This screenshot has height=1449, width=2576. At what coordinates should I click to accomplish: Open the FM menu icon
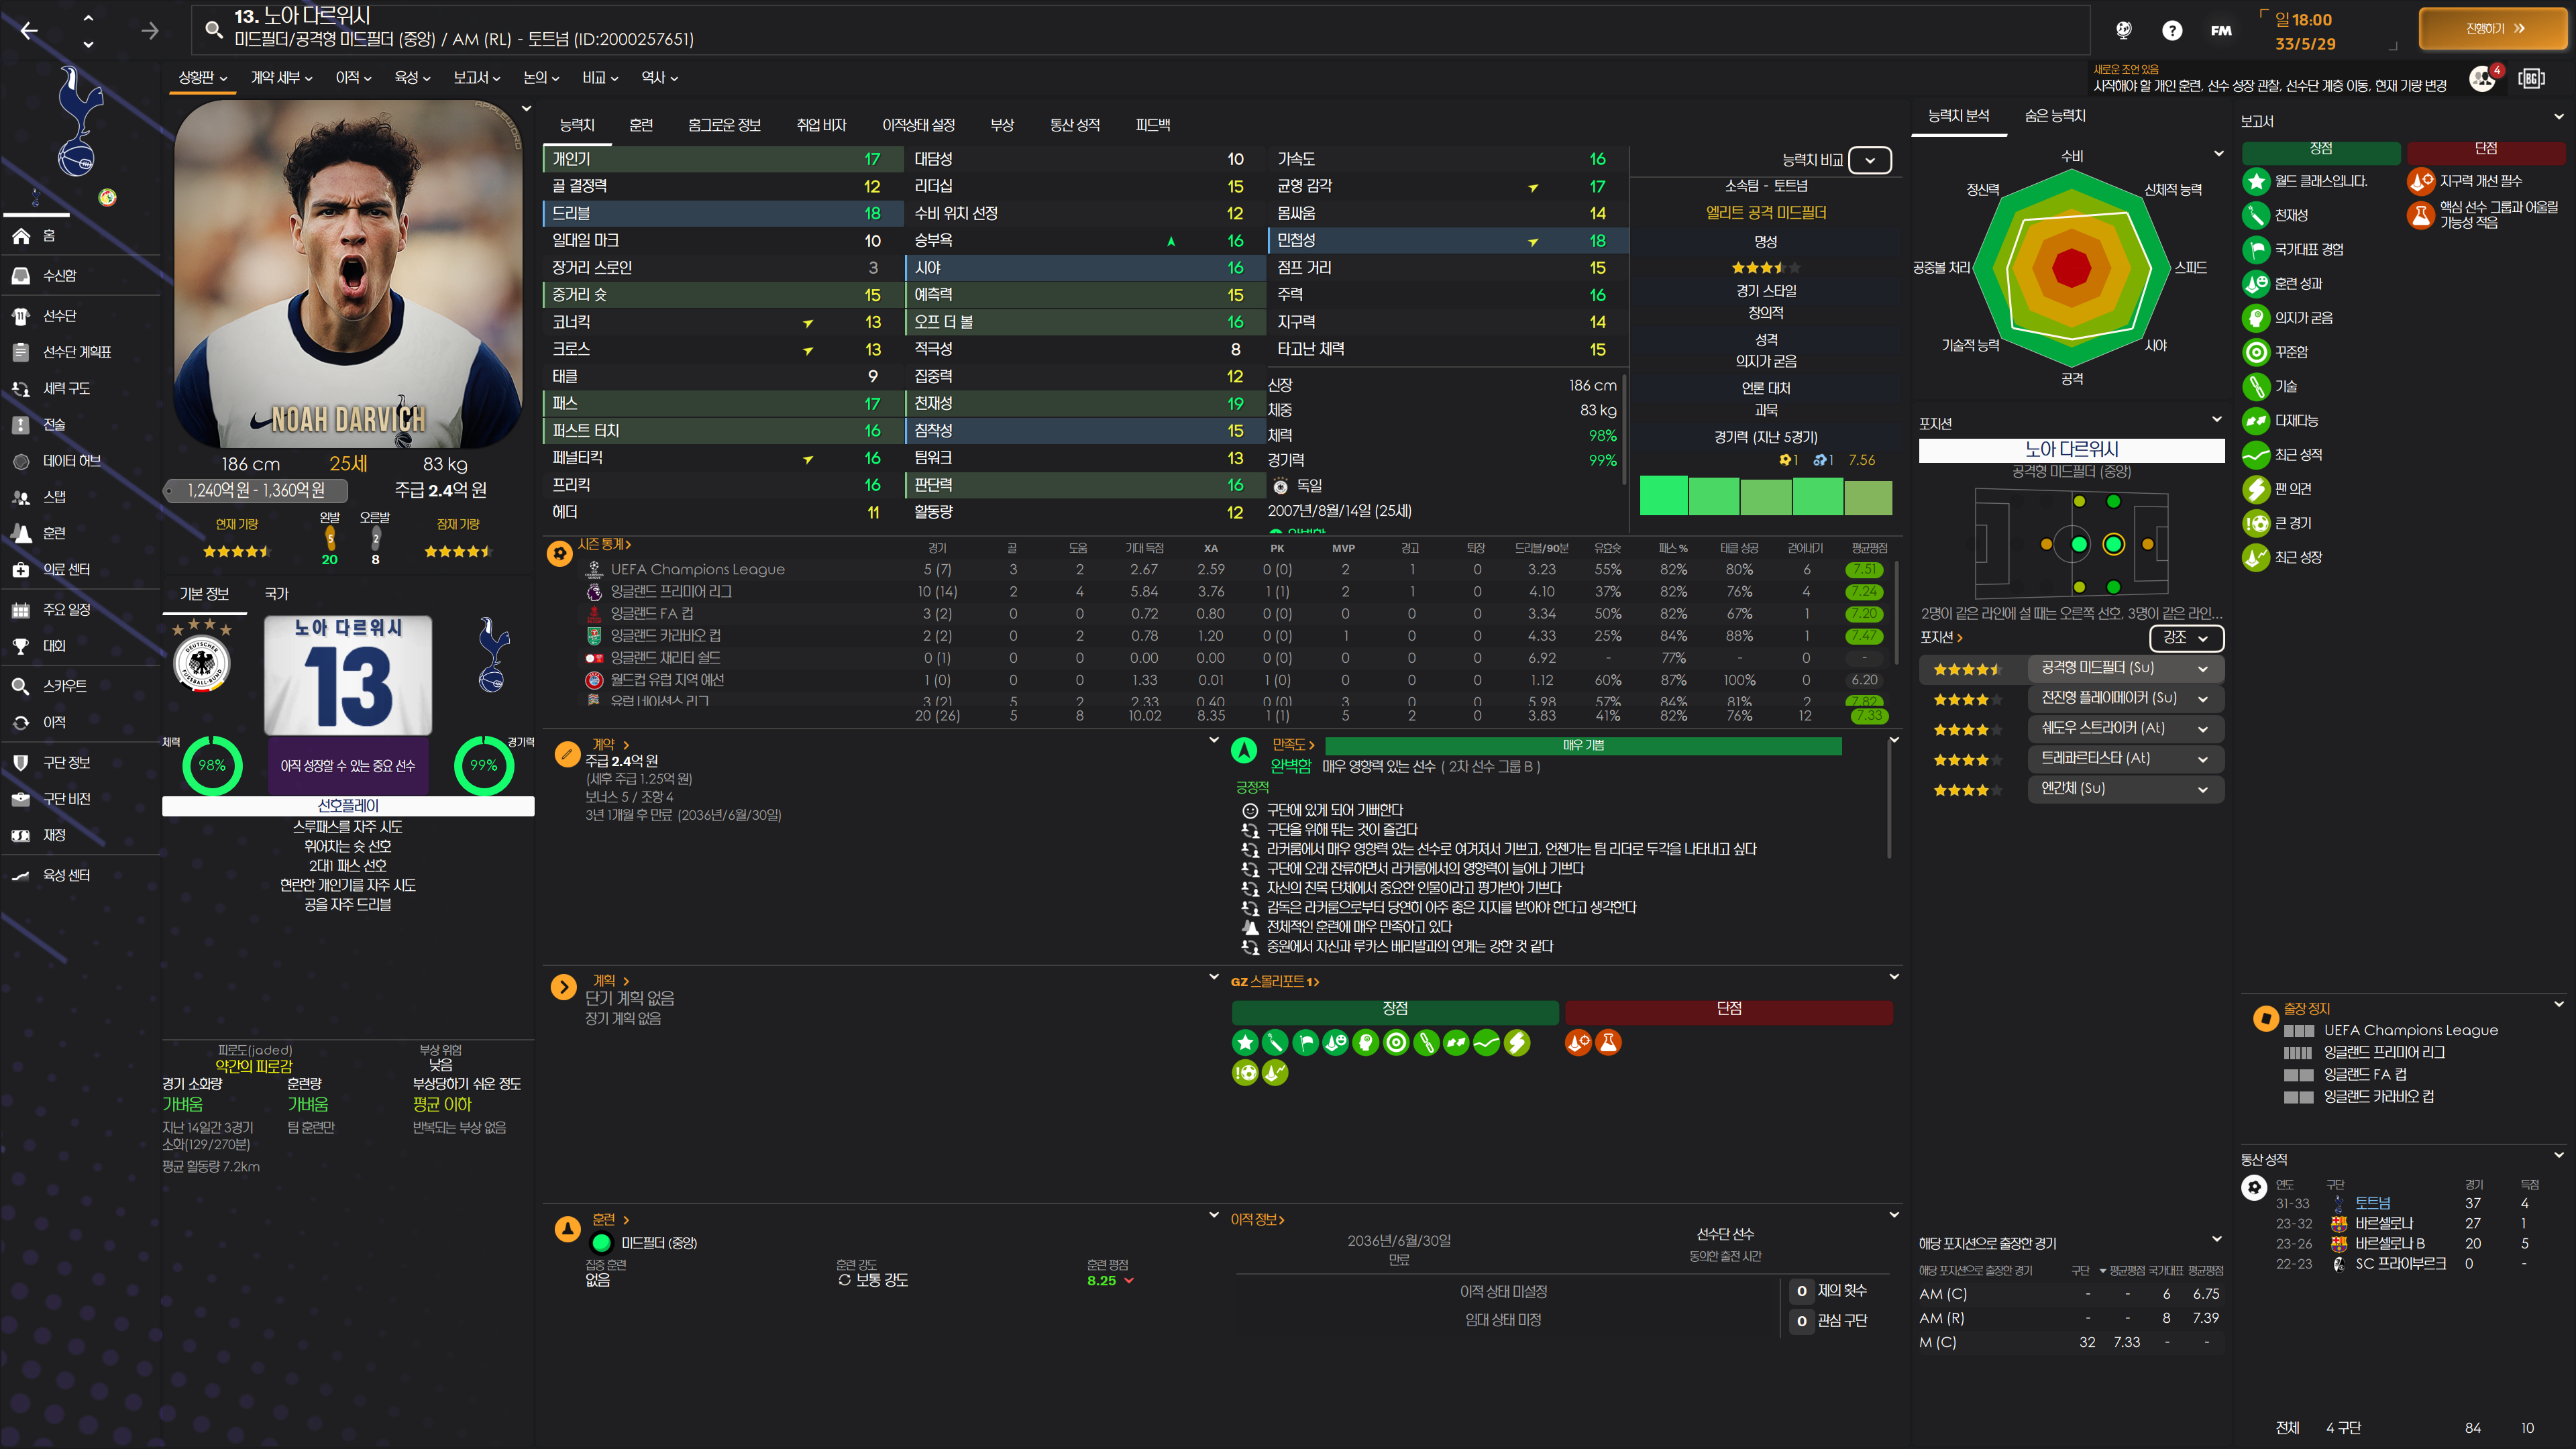[2220, 30]
